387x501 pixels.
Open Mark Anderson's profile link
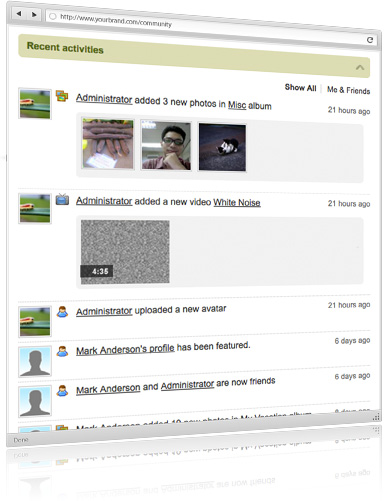(125, 350)
